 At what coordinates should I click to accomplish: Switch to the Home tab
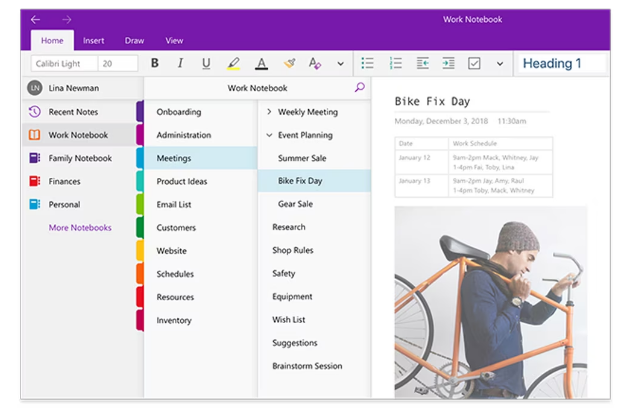click(x=52, y=40)
